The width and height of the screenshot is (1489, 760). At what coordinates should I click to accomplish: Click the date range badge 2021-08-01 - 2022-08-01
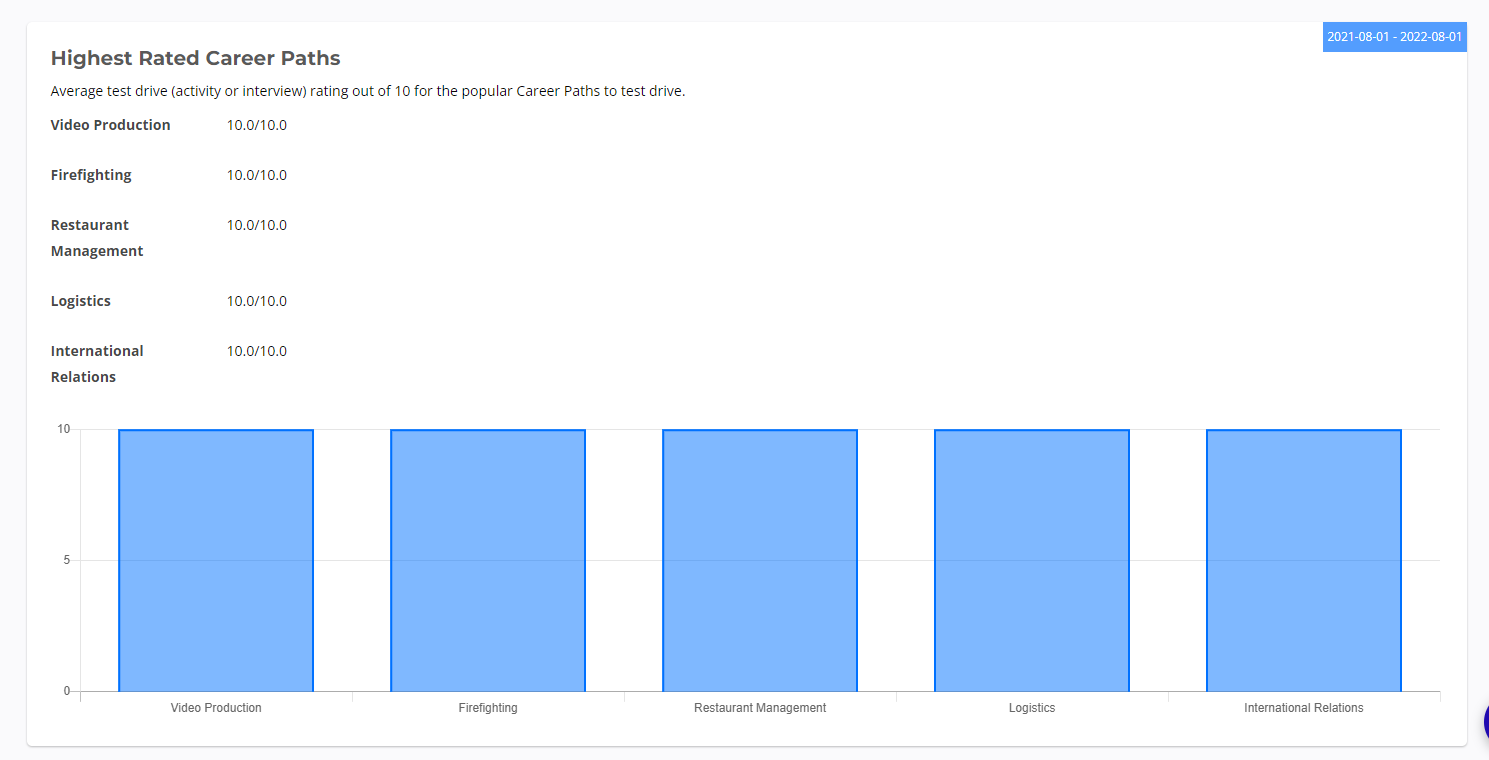[1394, 37]
